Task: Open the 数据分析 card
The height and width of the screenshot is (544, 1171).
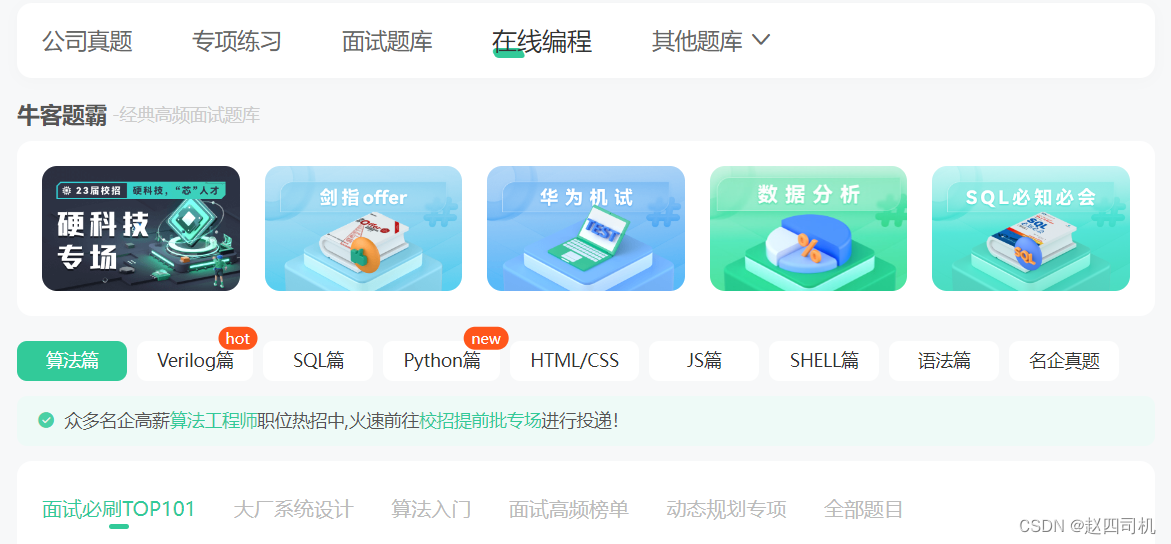Action: coord(808,228)
